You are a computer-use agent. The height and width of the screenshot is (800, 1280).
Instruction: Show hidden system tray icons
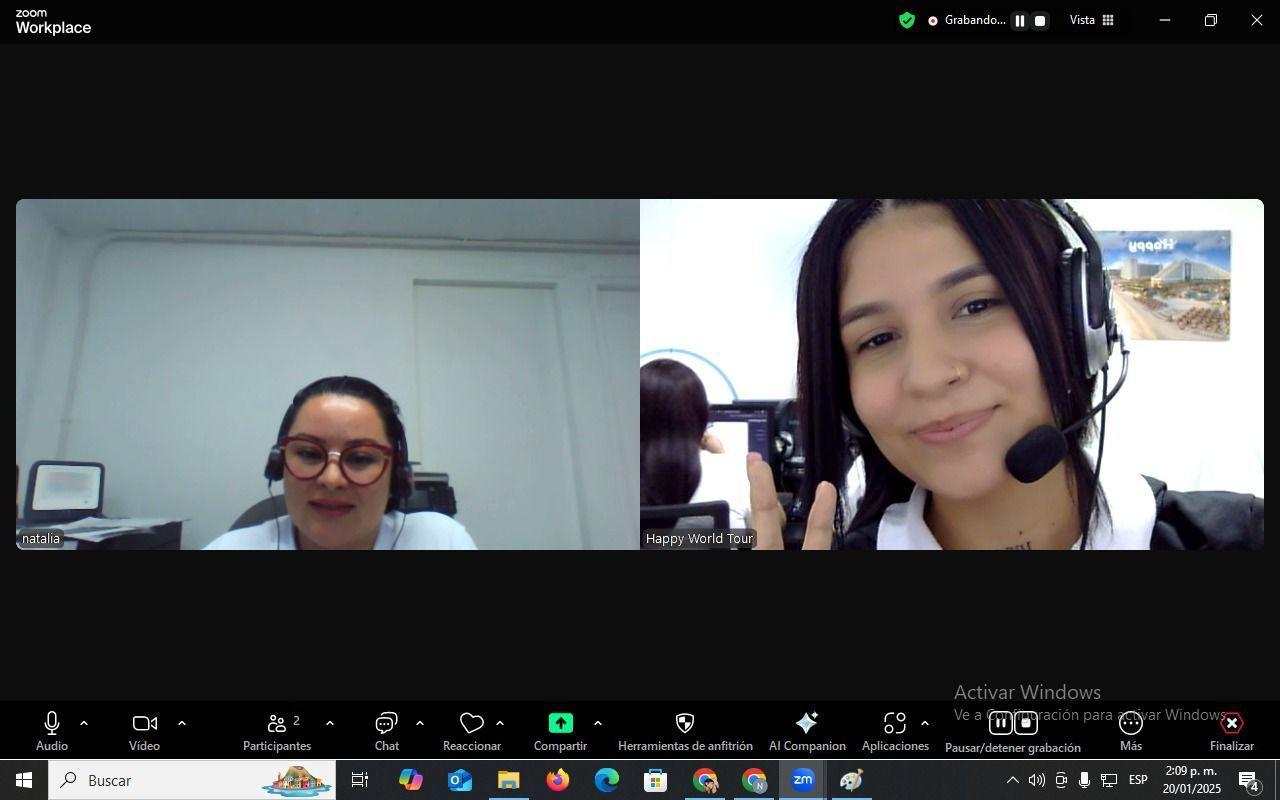pos(1012,780)
